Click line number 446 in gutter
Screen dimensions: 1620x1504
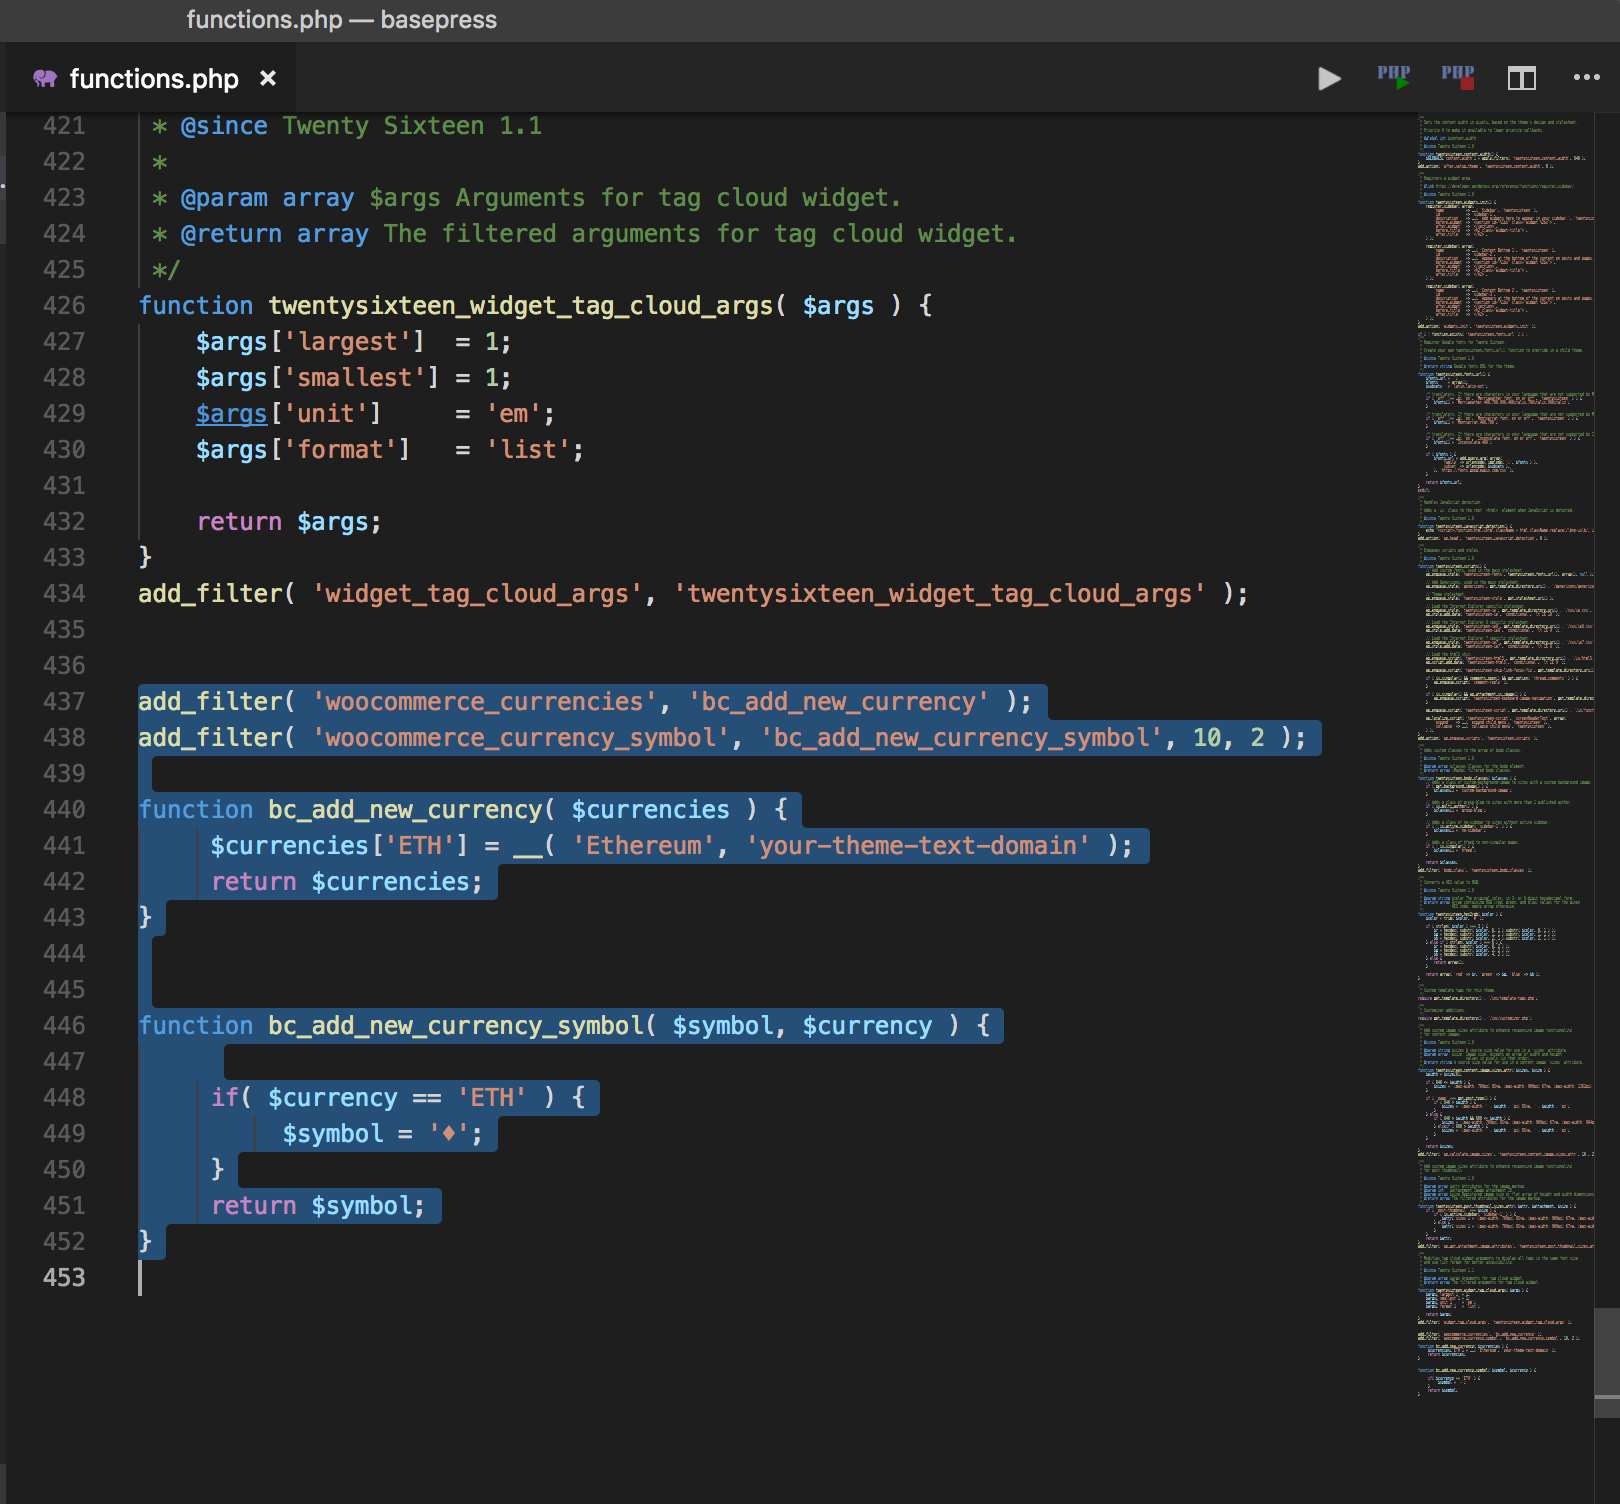point(64,1026)
